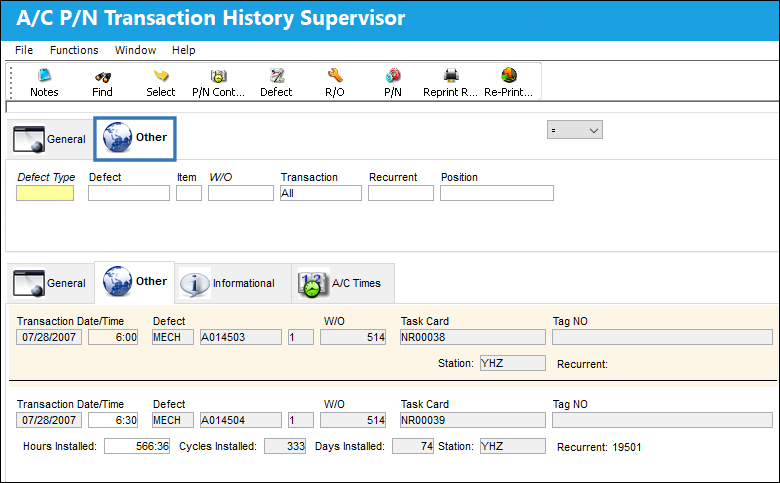This screenshot has height=483, width=780.
Task: Click the Tag NO field beside NR00038
Action: [x=662, y=337]
